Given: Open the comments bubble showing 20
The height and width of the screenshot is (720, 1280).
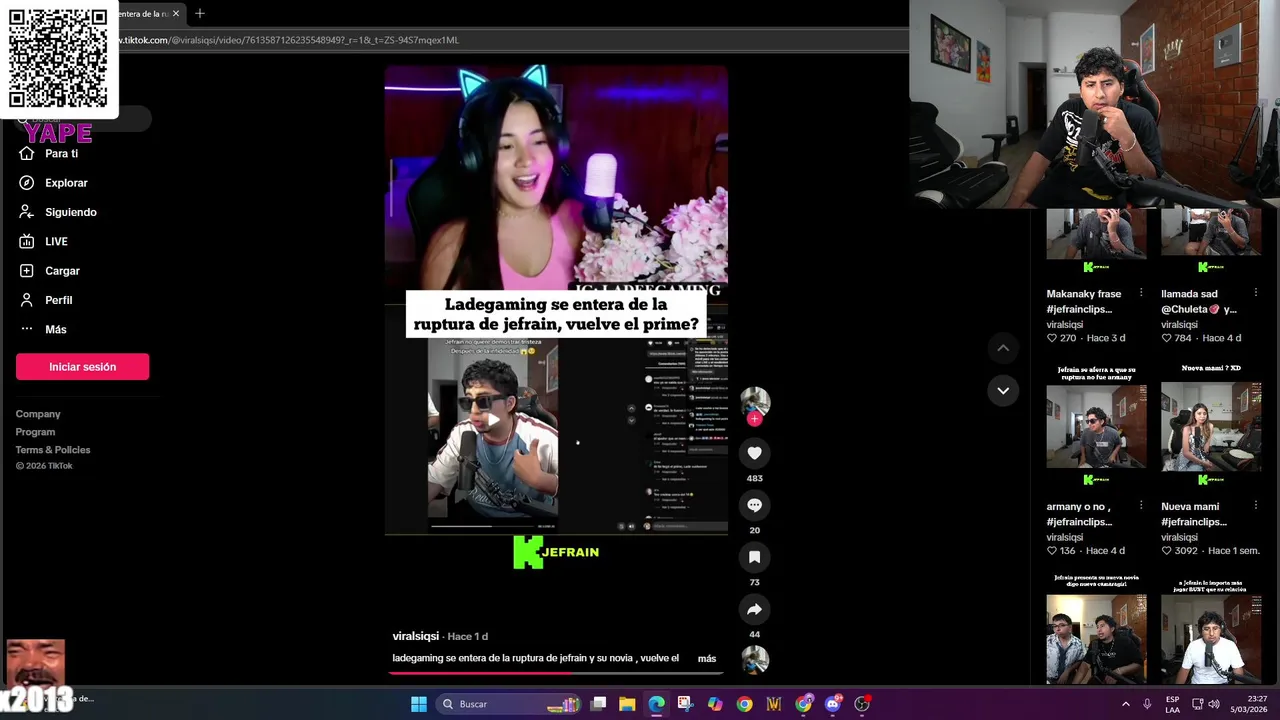Looking at the screenshot, I should tap(754, 505).
